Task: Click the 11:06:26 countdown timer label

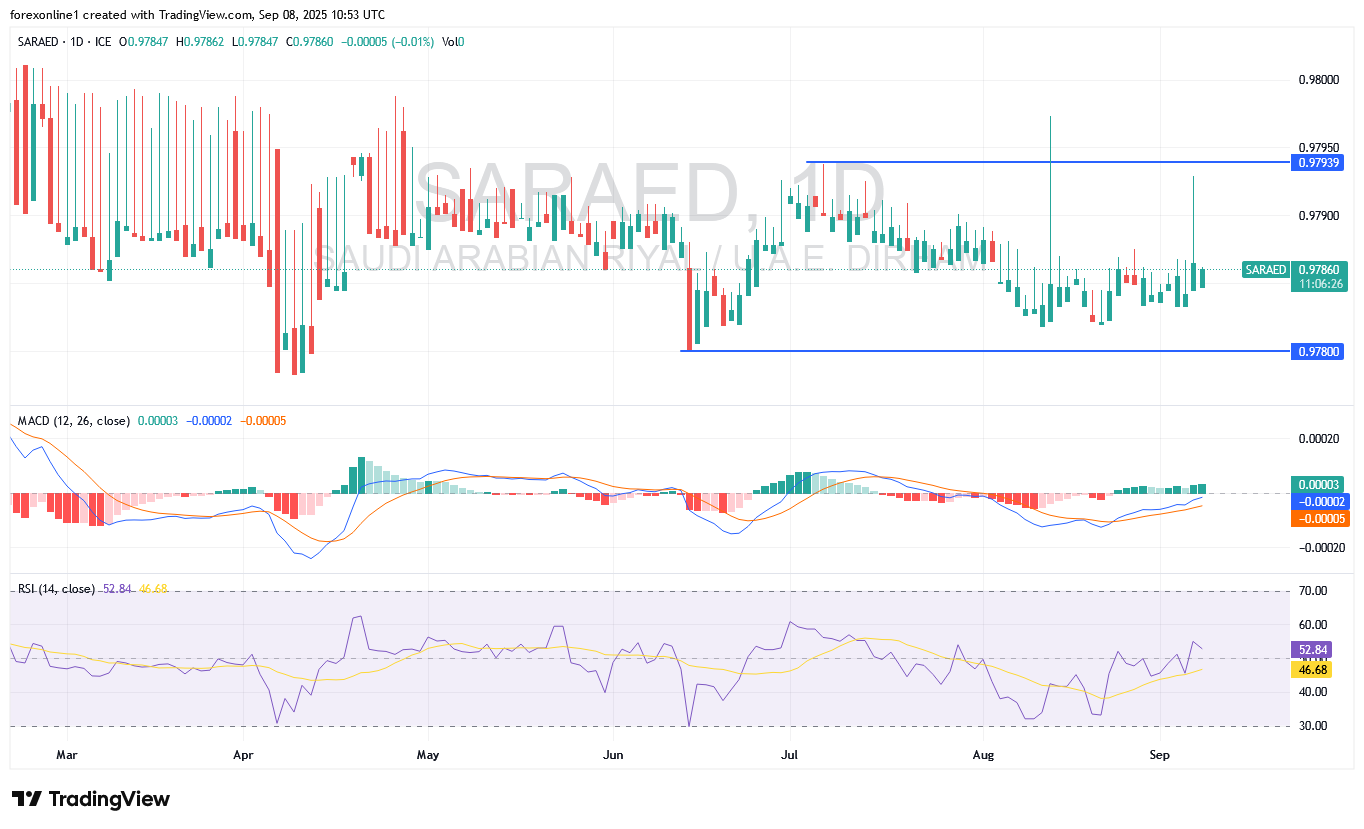Action: tap(1319, 284)
